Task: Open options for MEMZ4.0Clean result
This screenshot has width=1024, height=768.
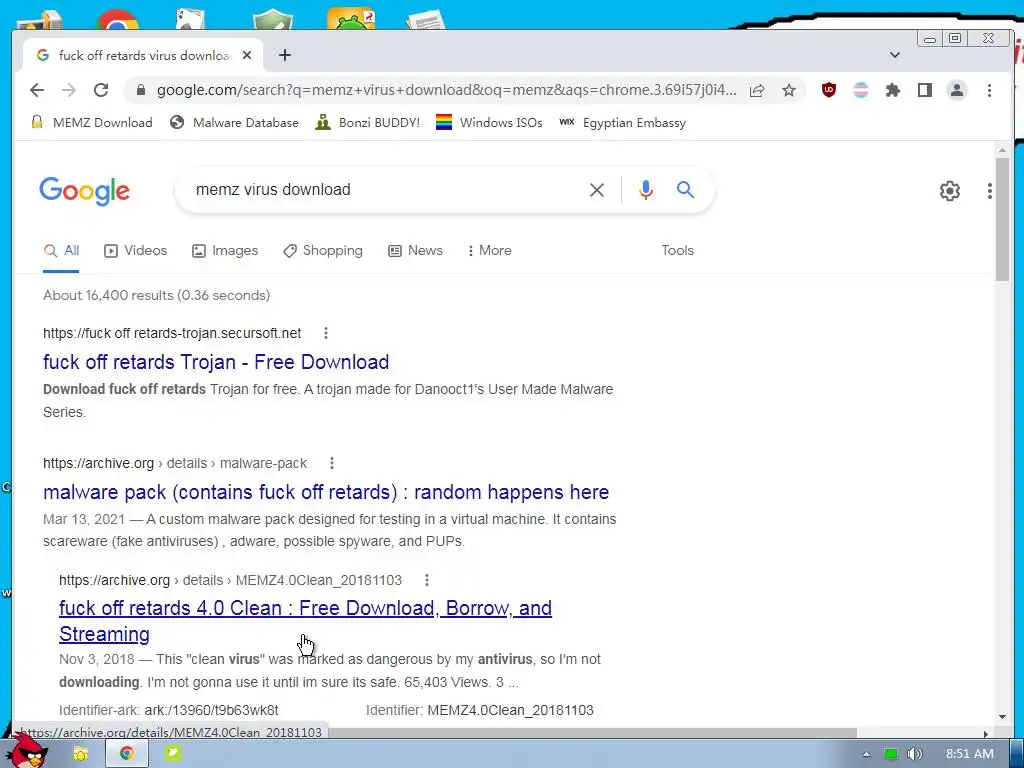Action: 426,580
